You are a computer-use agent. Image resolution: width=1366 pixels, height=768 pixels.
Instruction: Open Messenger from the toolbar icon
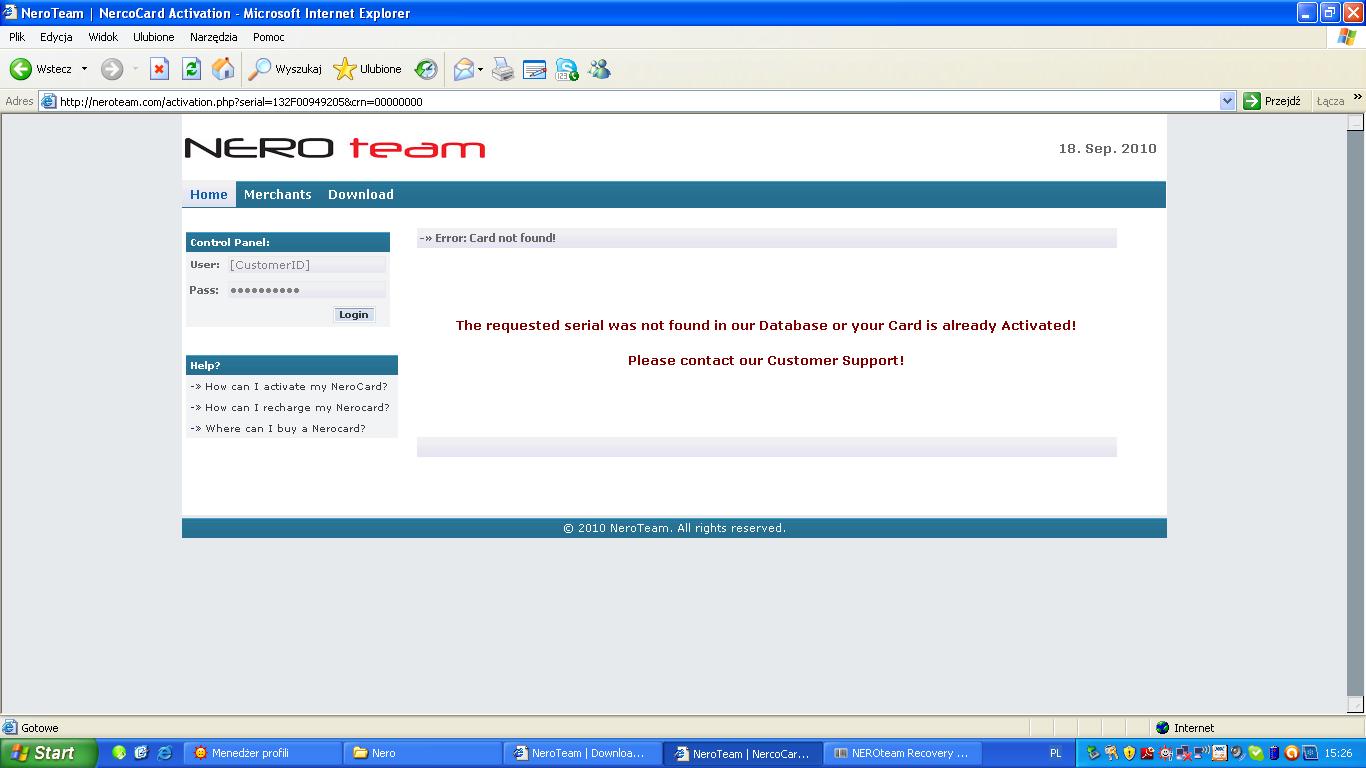(599, 69)
